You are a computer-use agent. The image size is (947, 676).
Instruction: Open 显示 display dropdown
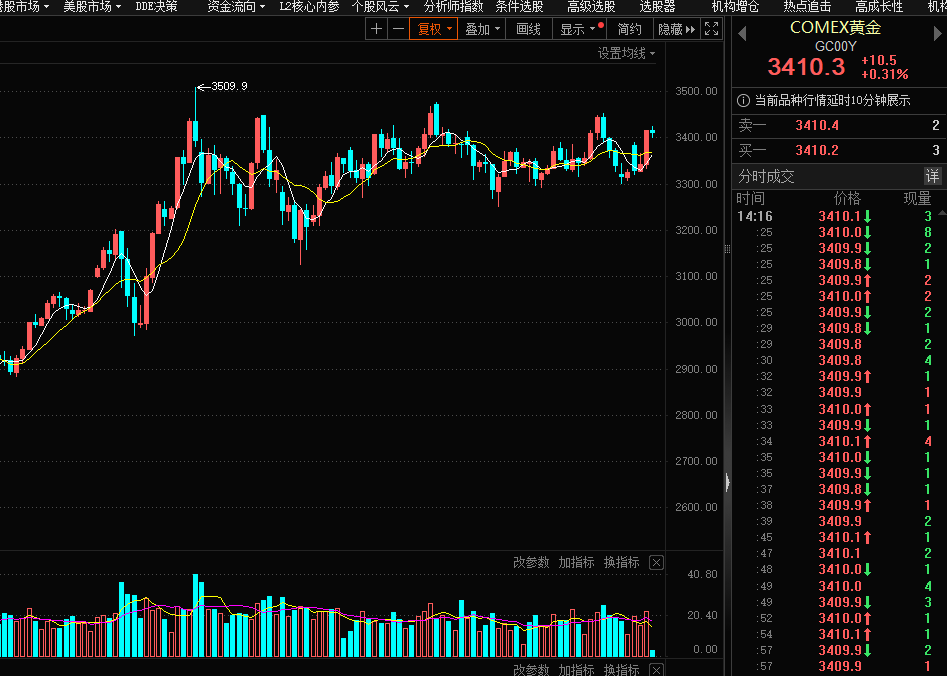[579, 29]
